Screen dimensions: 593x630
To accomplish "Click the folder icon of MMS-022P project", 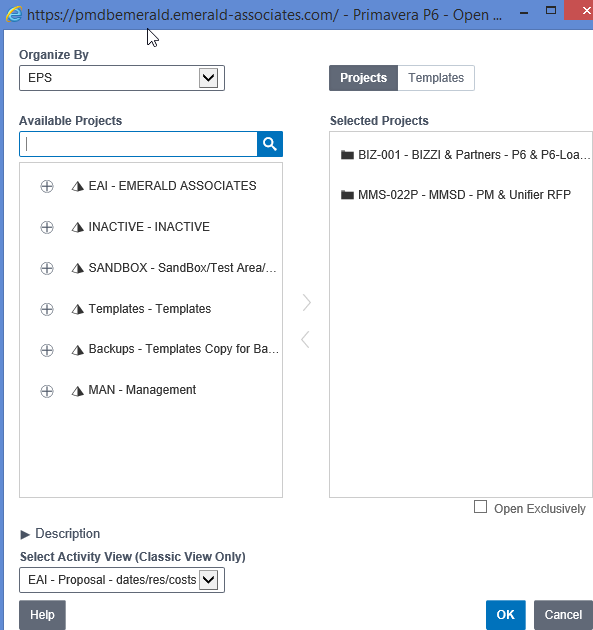I will [x=347, y=195].
